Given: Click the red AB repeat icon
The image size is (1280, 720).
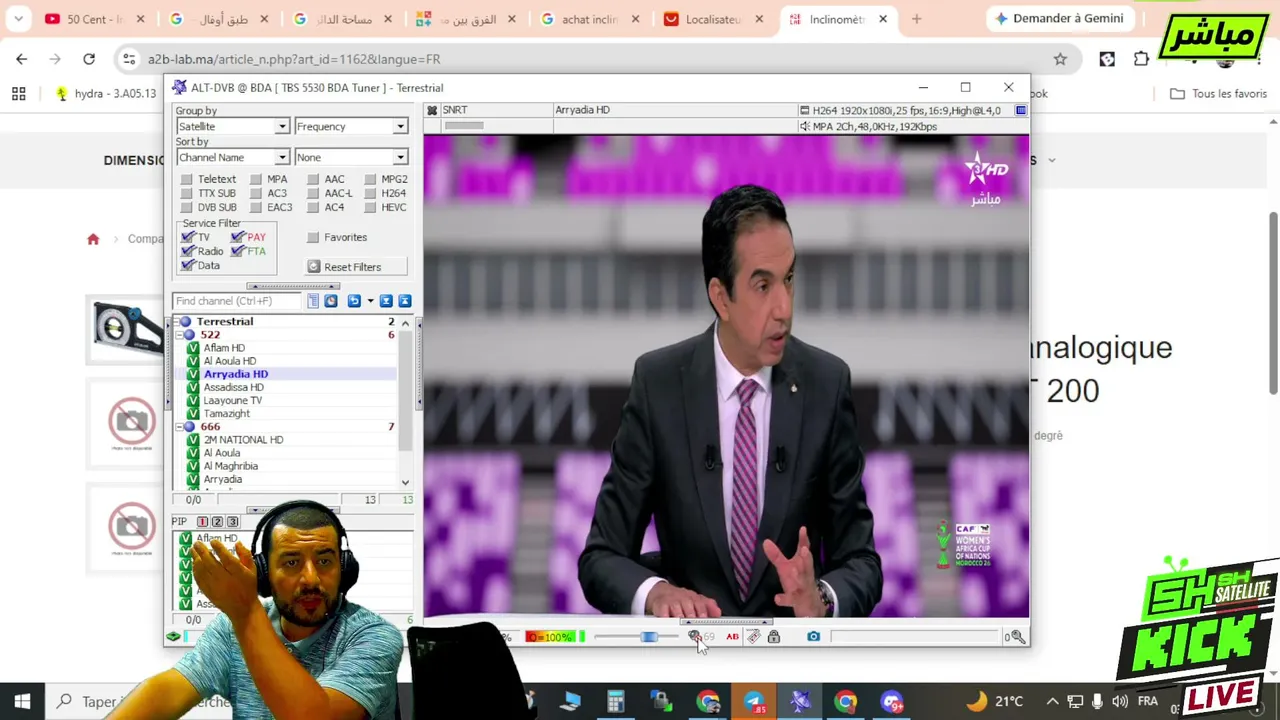Looking at the screenshot, I should click(733, 637).
